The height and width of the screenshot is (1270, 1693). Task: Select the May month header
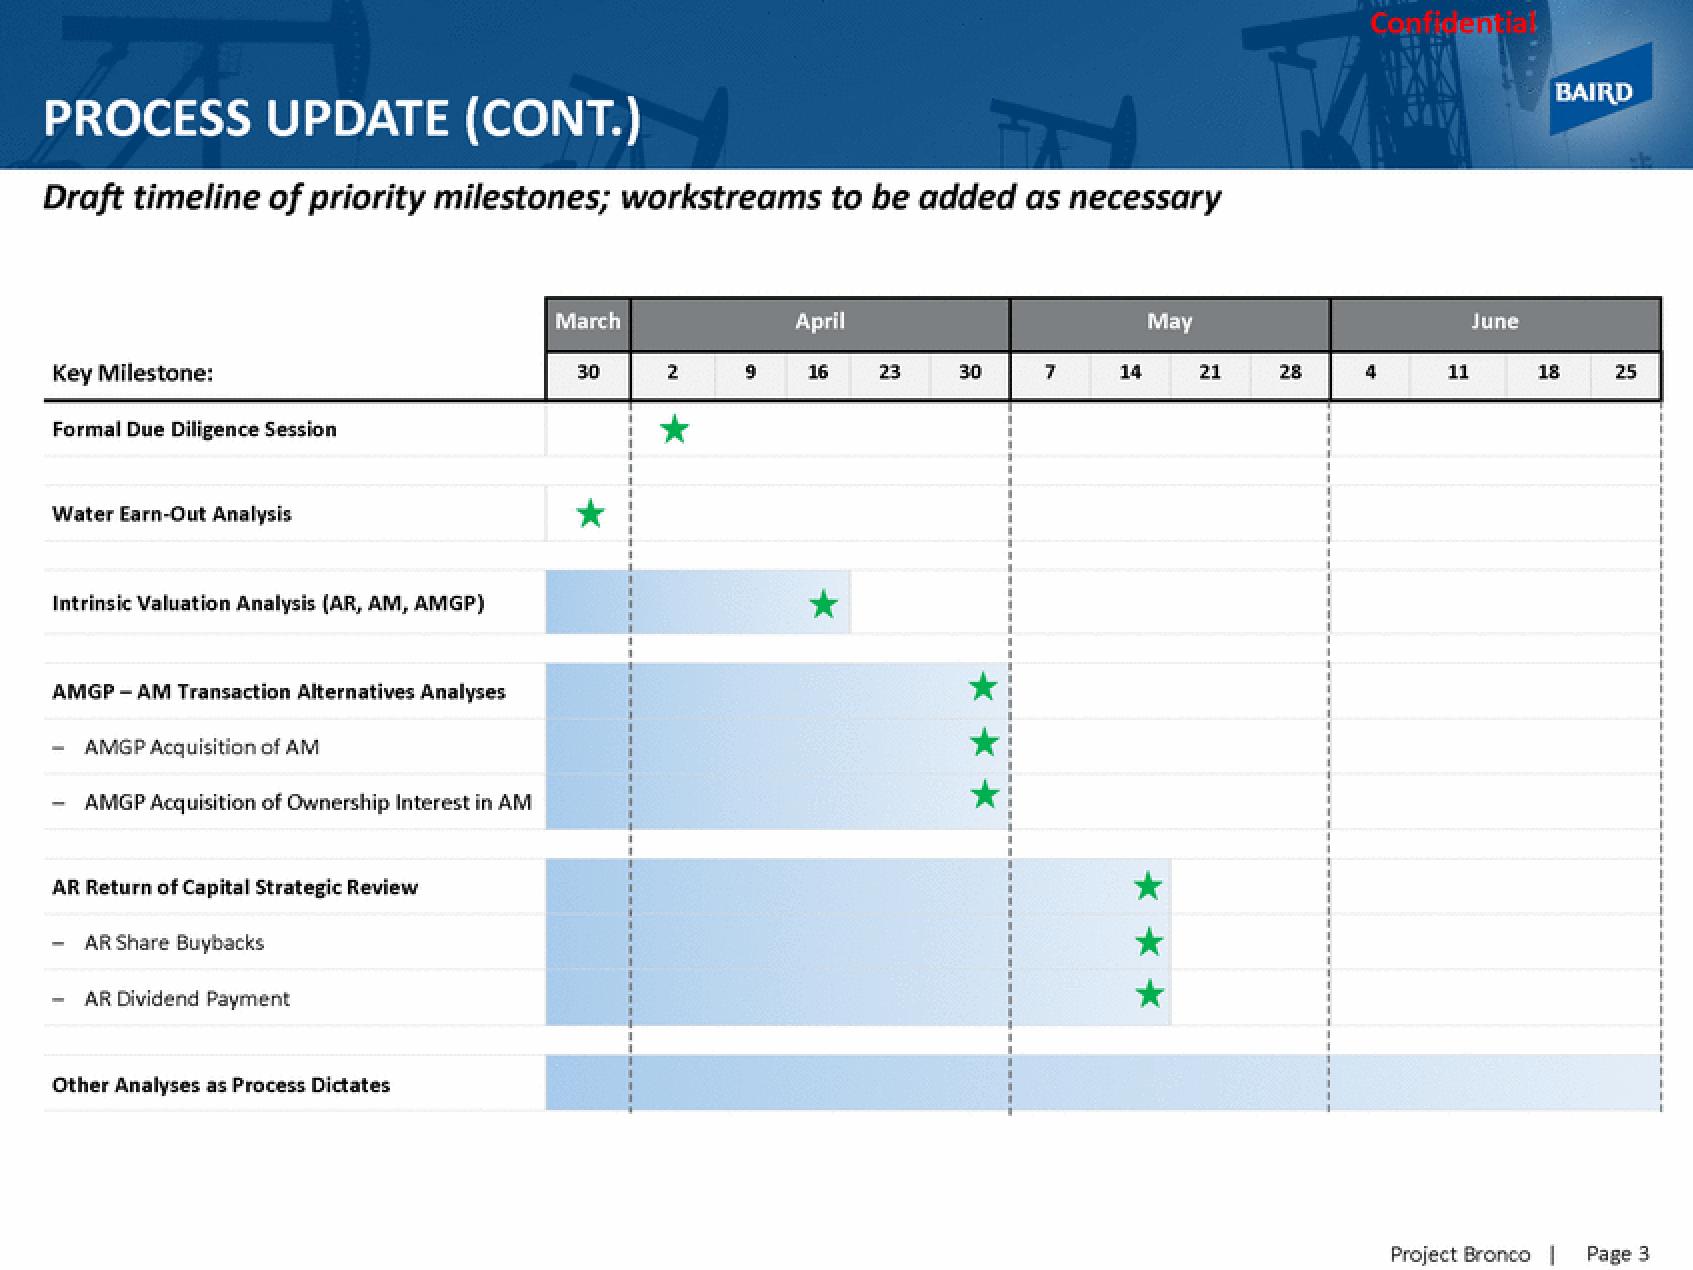click(x=1170, y=322)
